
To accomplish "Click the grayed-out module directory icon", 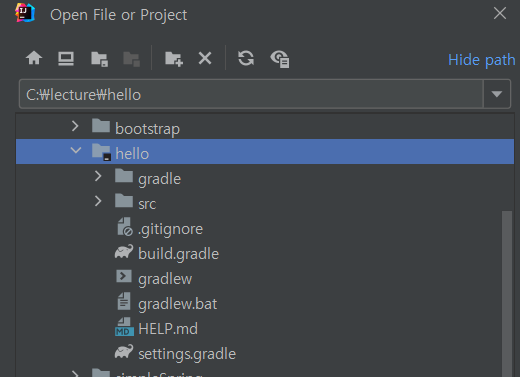I will pyautogui.click(x=131, y=59).
